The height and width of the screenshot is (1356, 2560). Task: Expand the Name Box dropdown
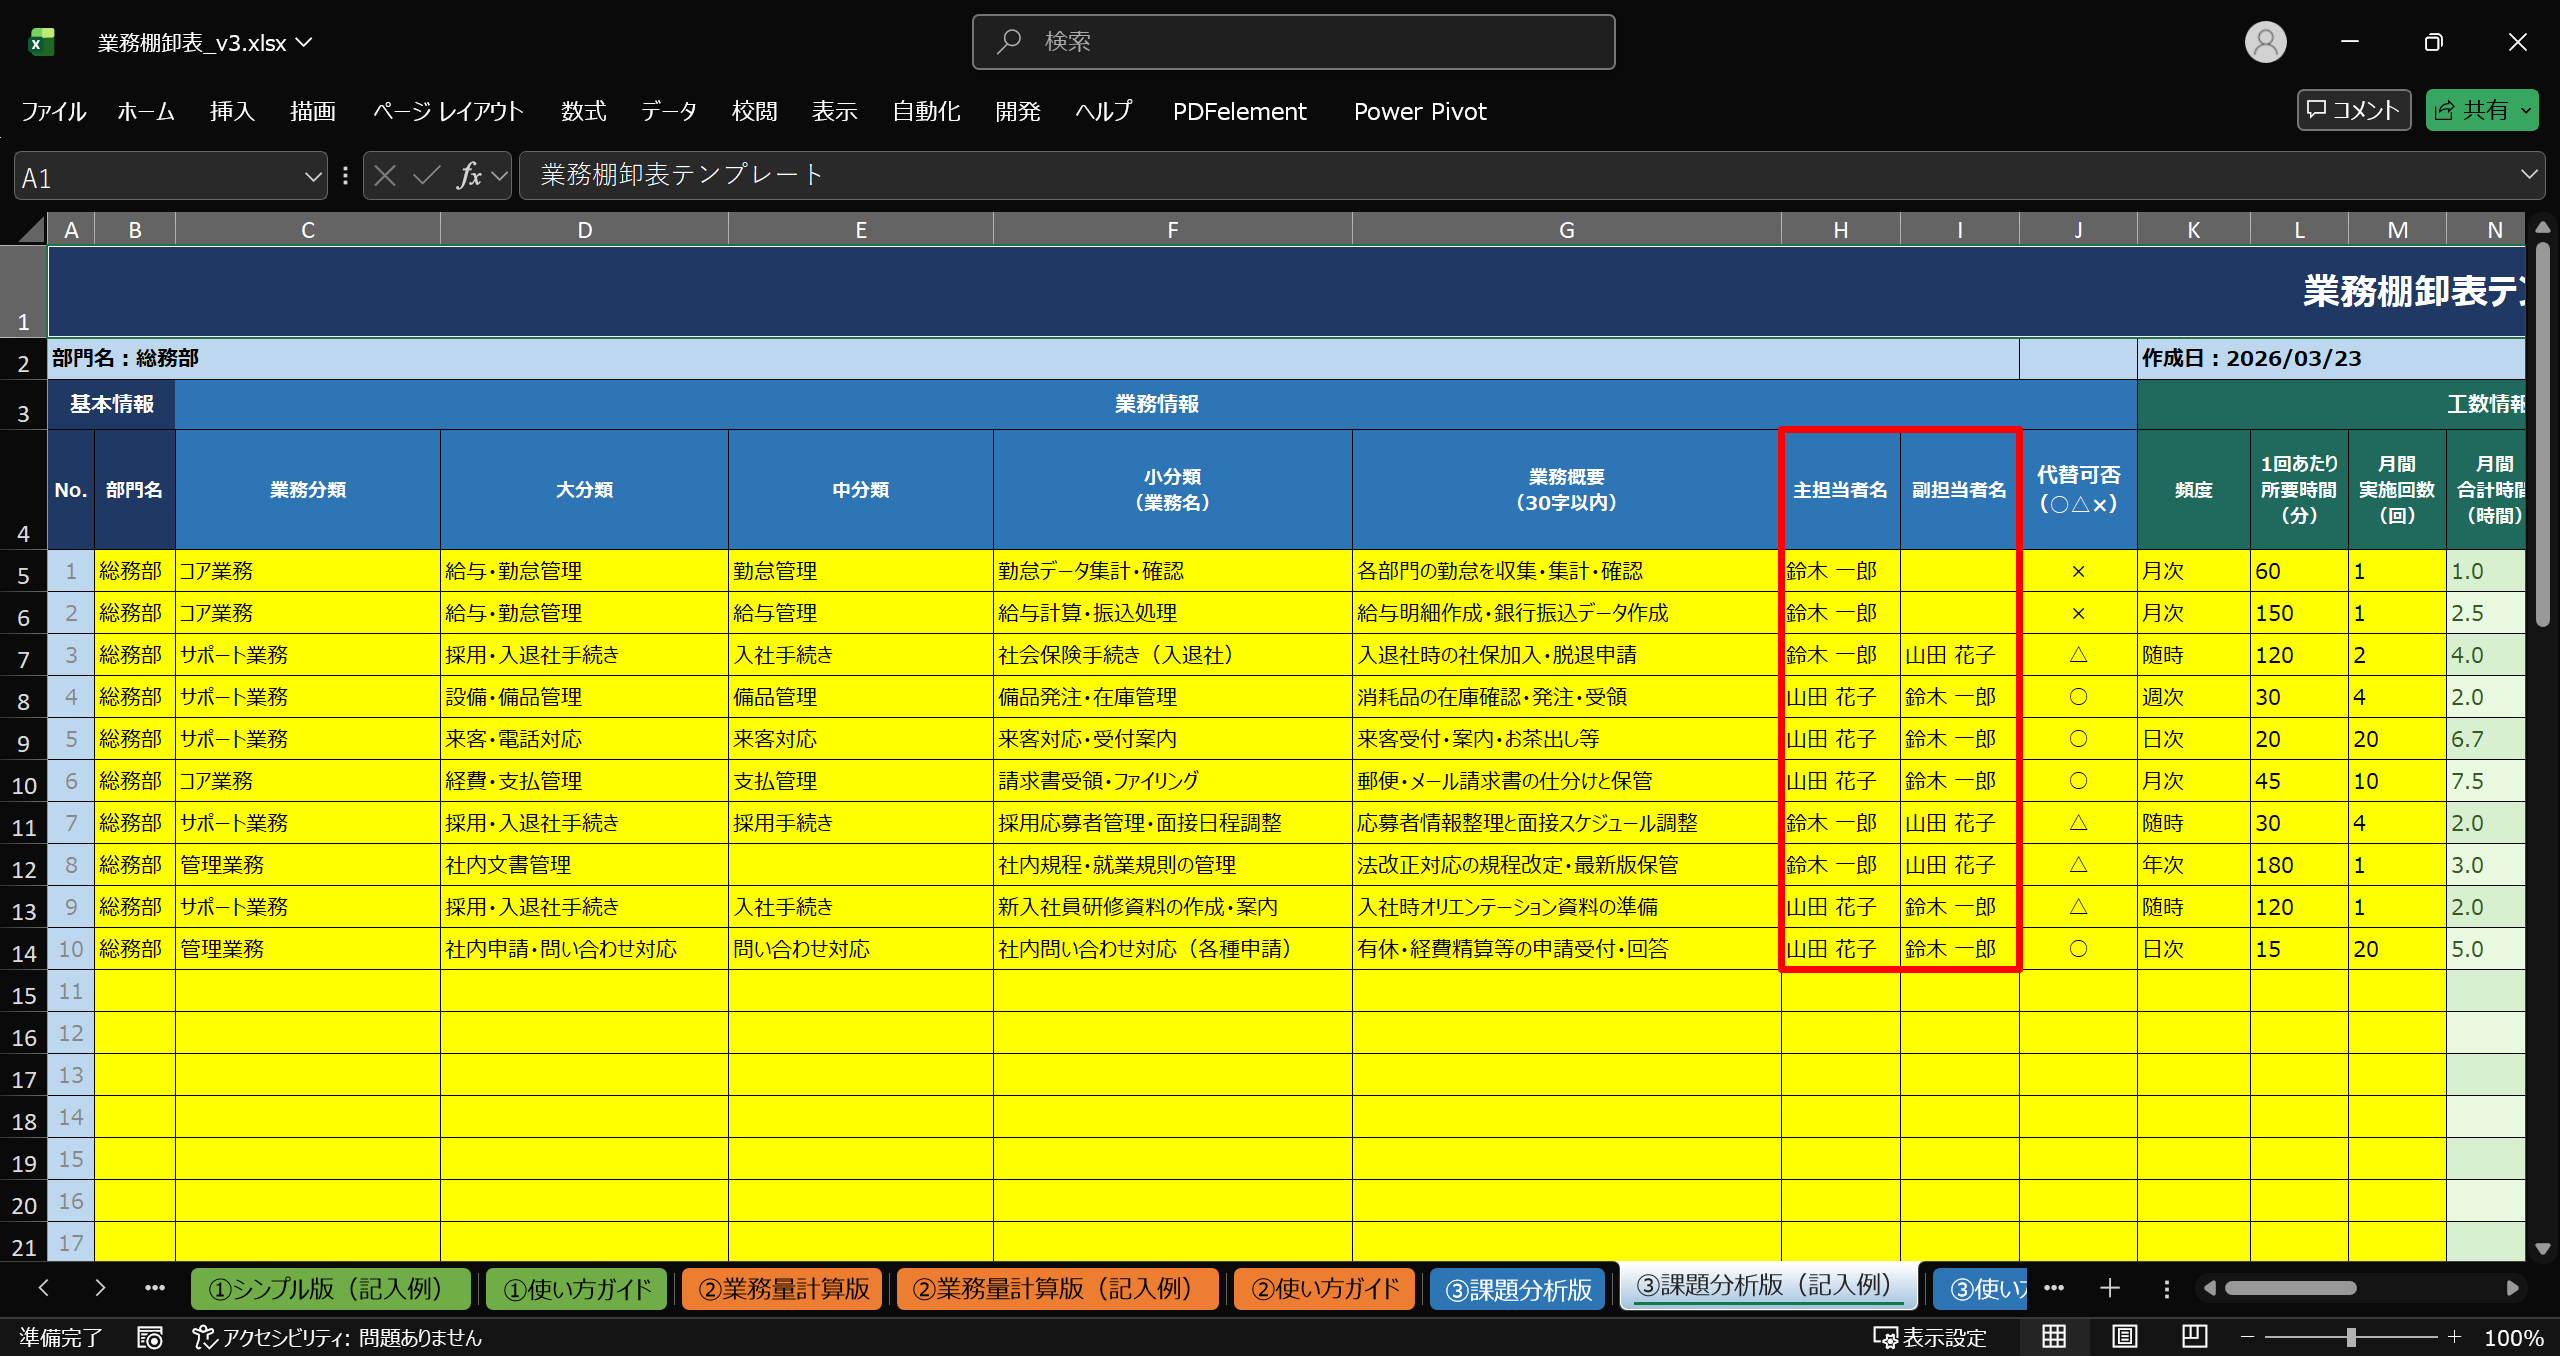[x=312, y=177]
